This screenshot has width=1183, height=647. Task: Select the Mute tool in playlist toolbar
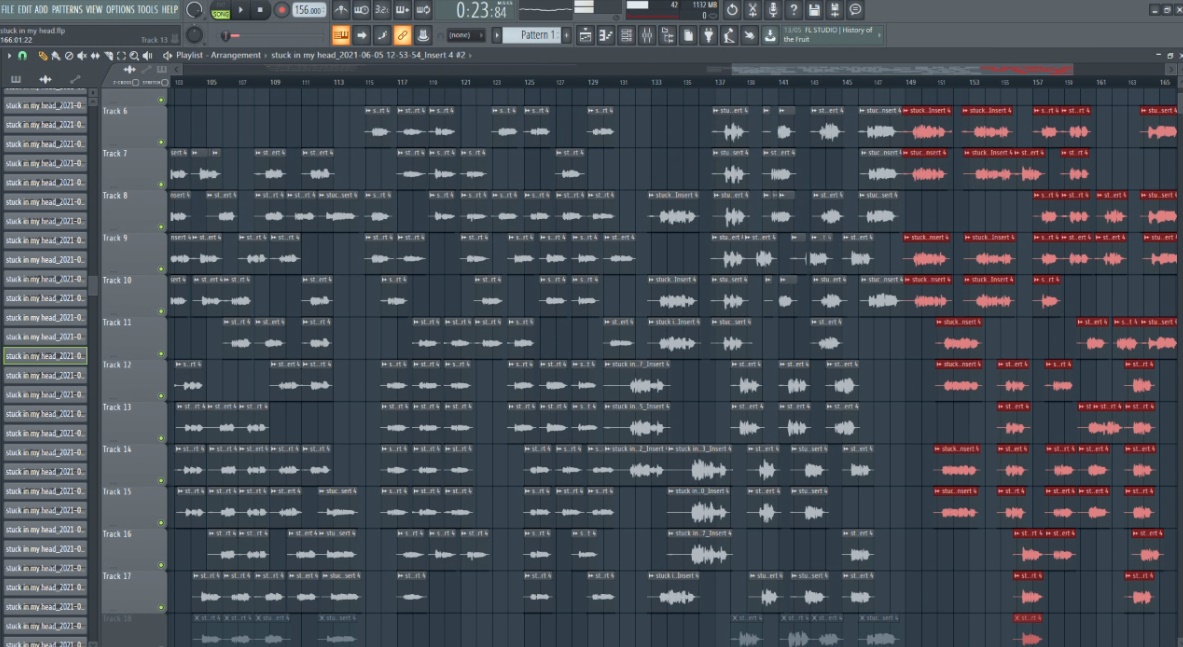coord(81,55)
